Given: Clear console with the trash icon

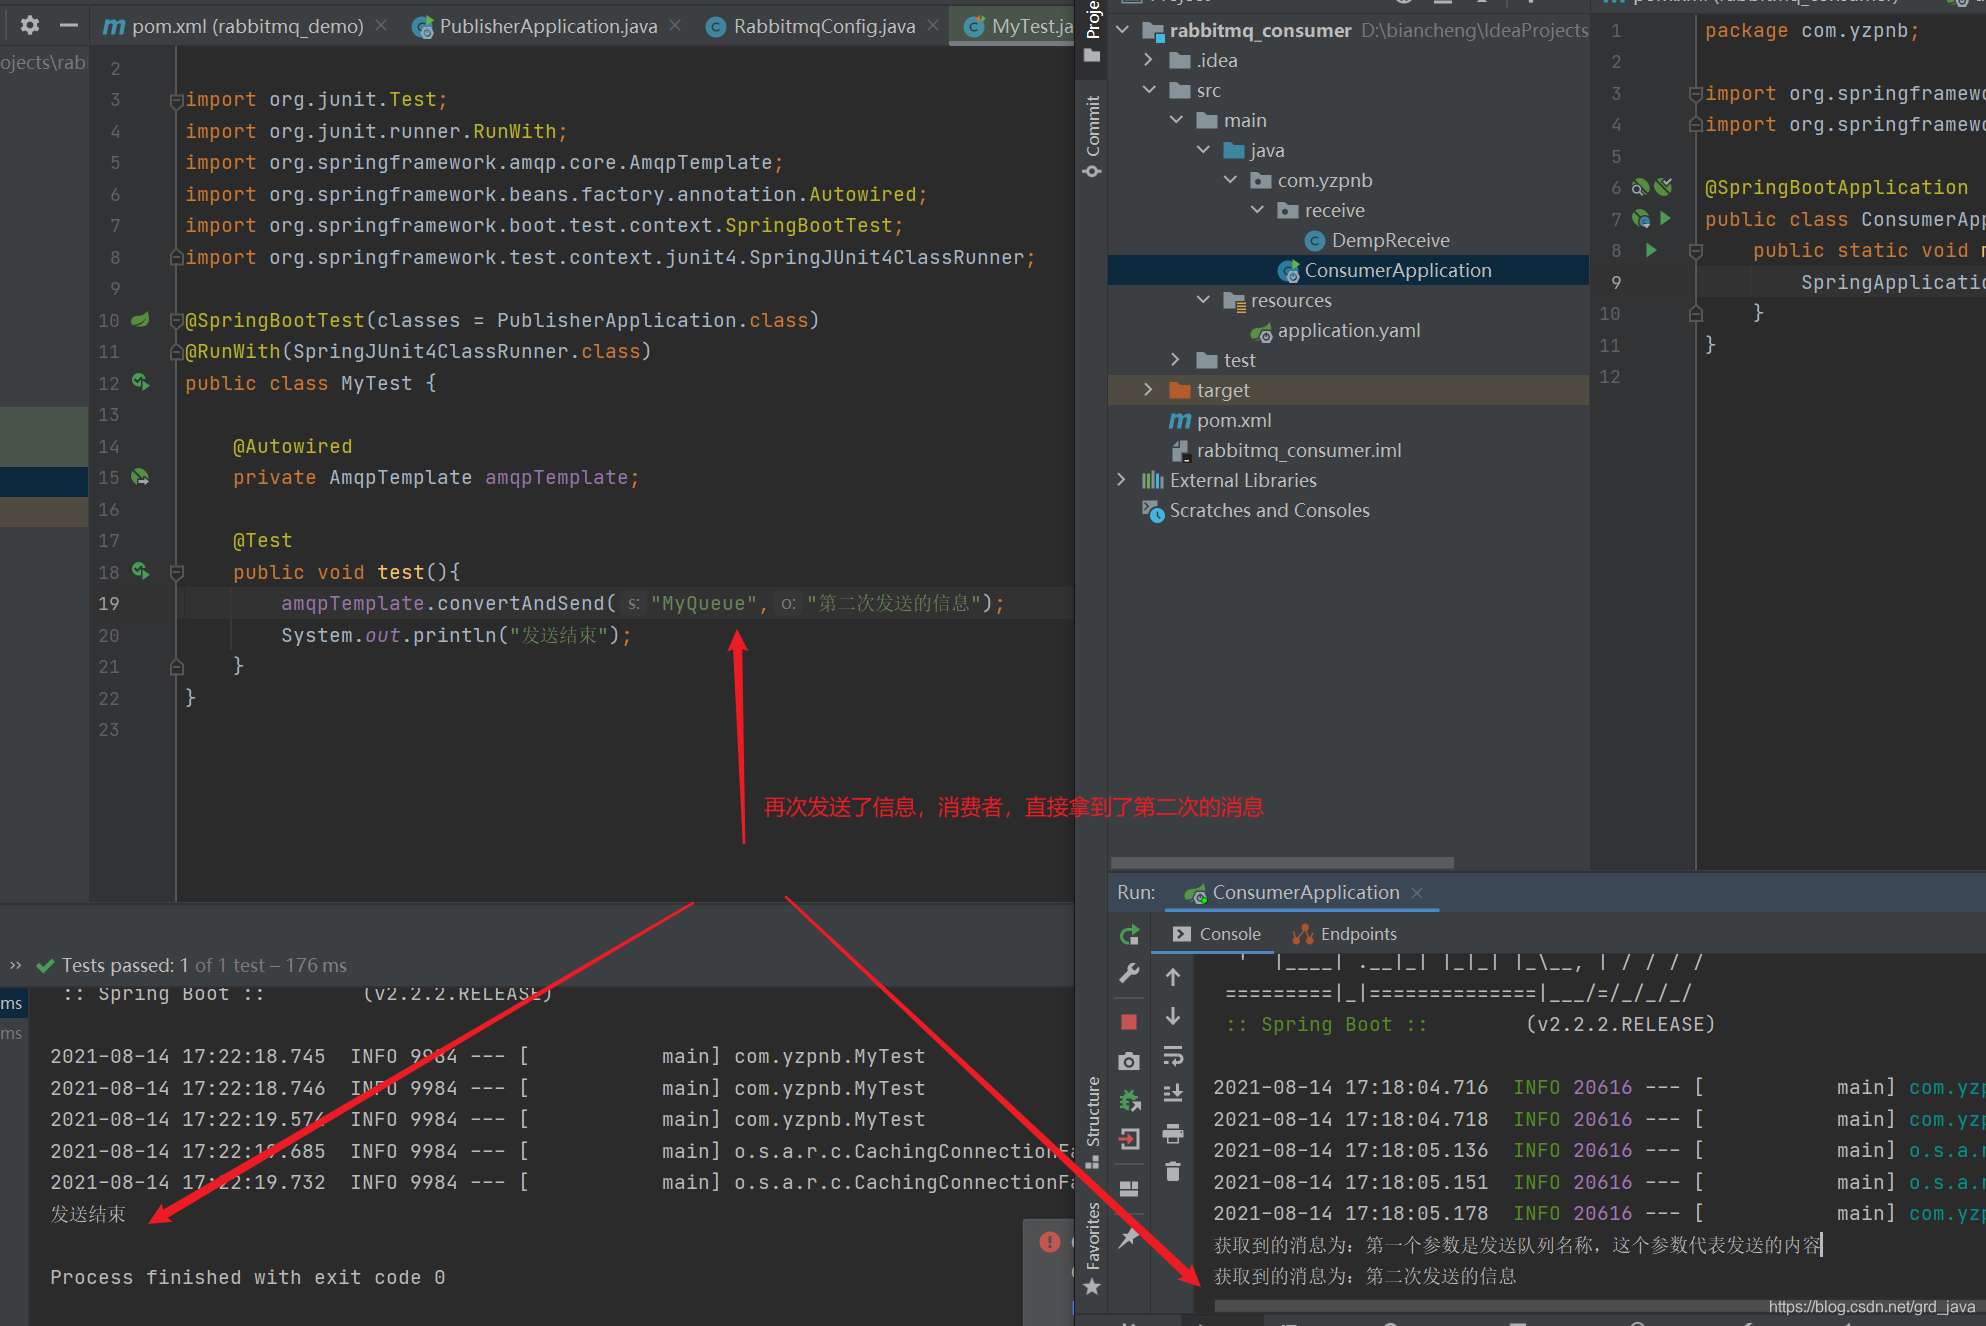Looking at the screenshot, I should tap(1173, 1171).
